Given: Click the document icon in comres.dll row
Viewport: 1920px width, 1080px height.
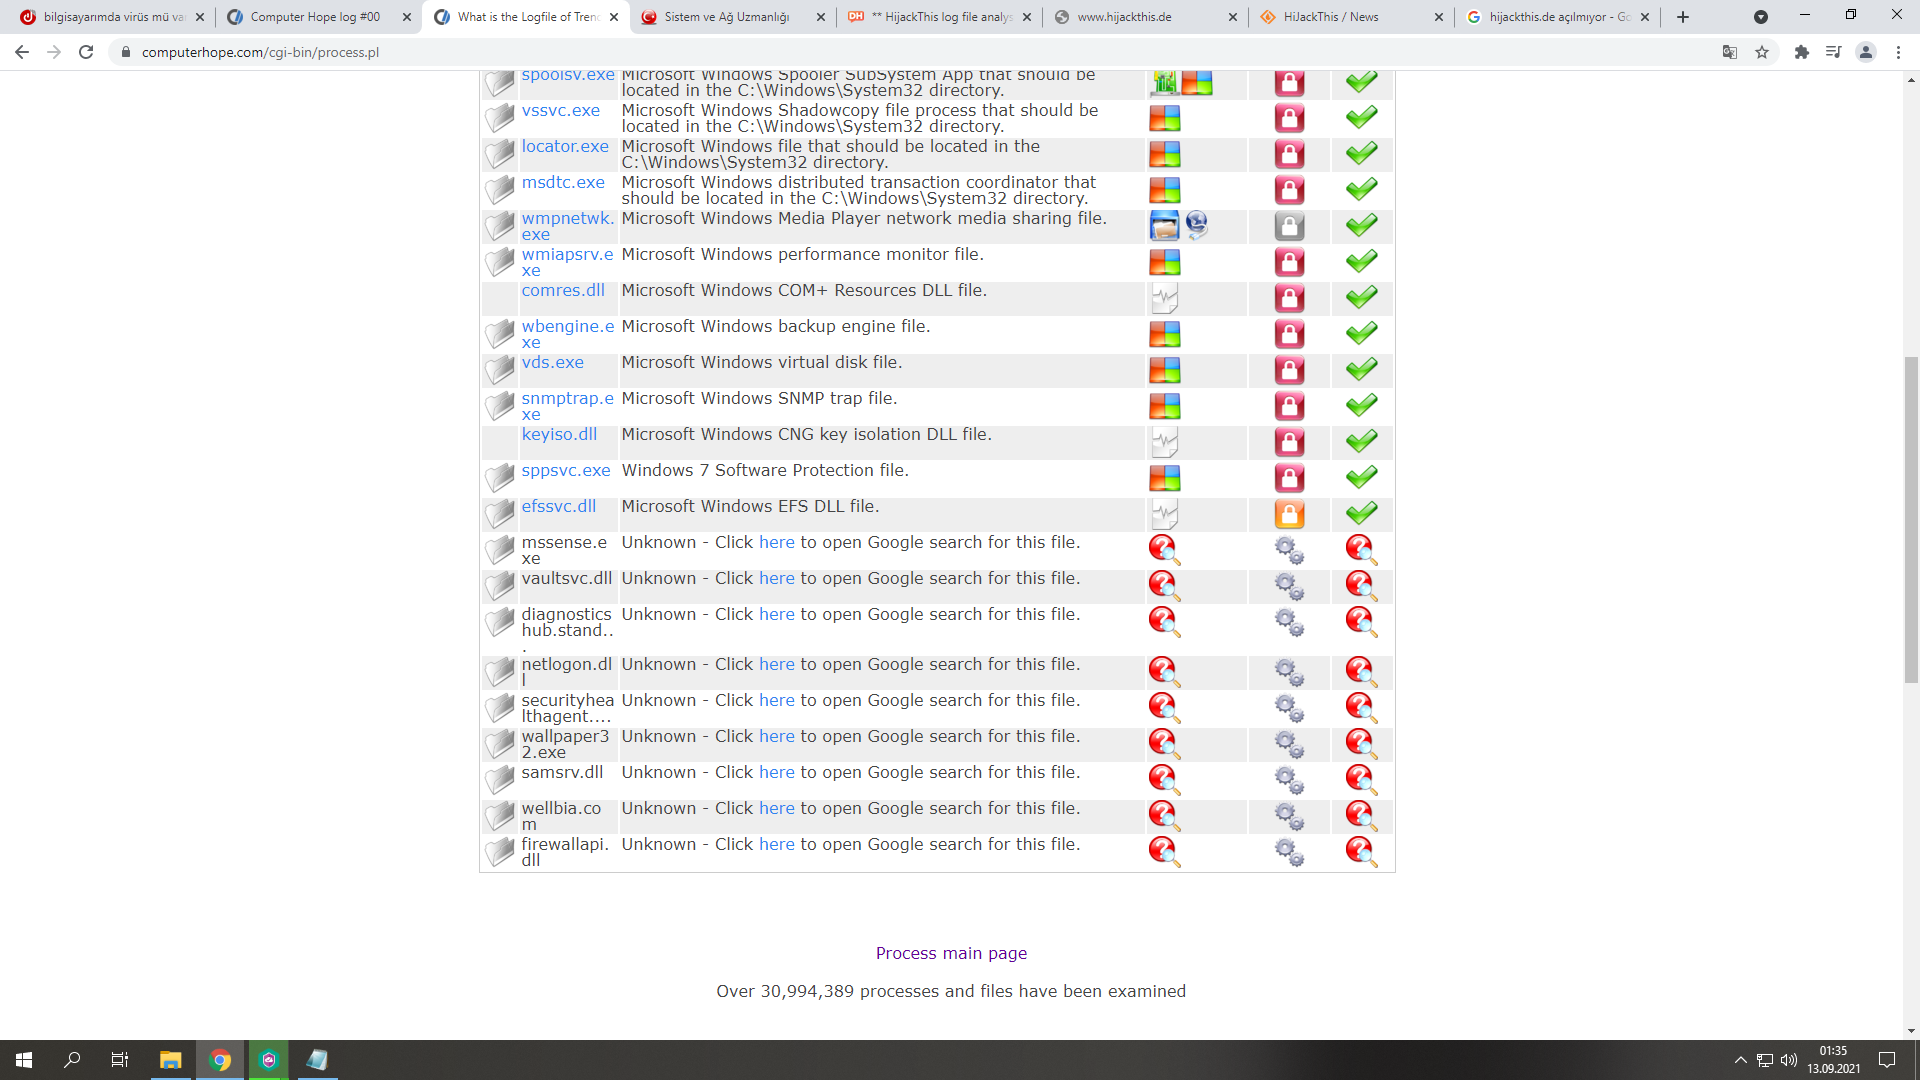Looking at the screenshot, I should [1164, 298].
